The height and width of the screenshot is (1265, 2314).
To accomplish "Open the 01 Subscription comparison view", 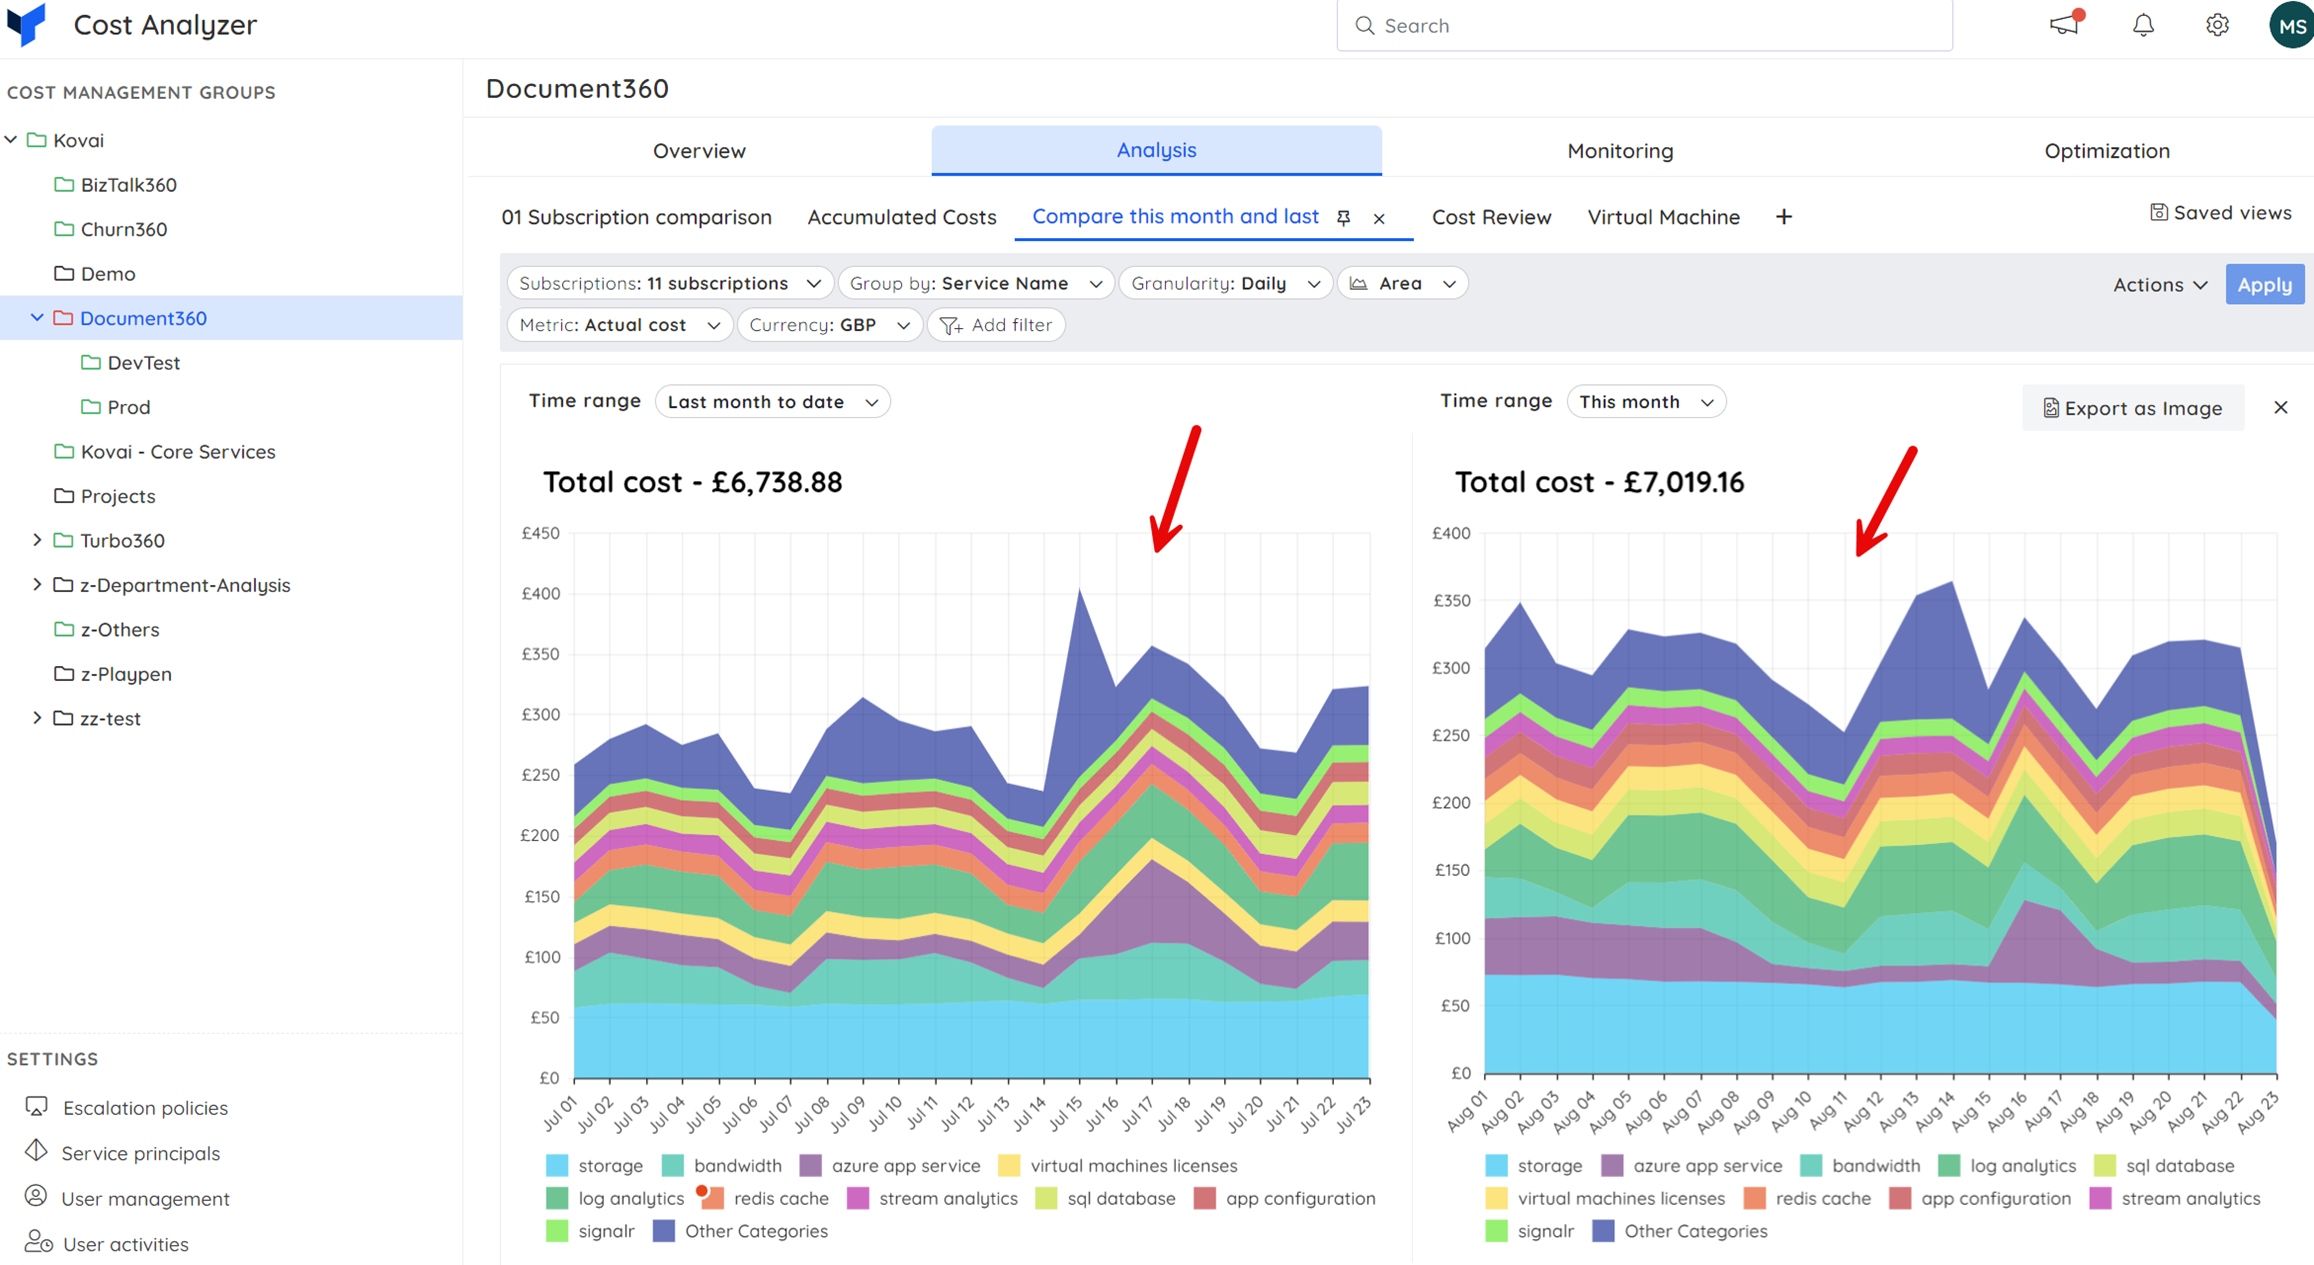I will click(x=636, y=217).
